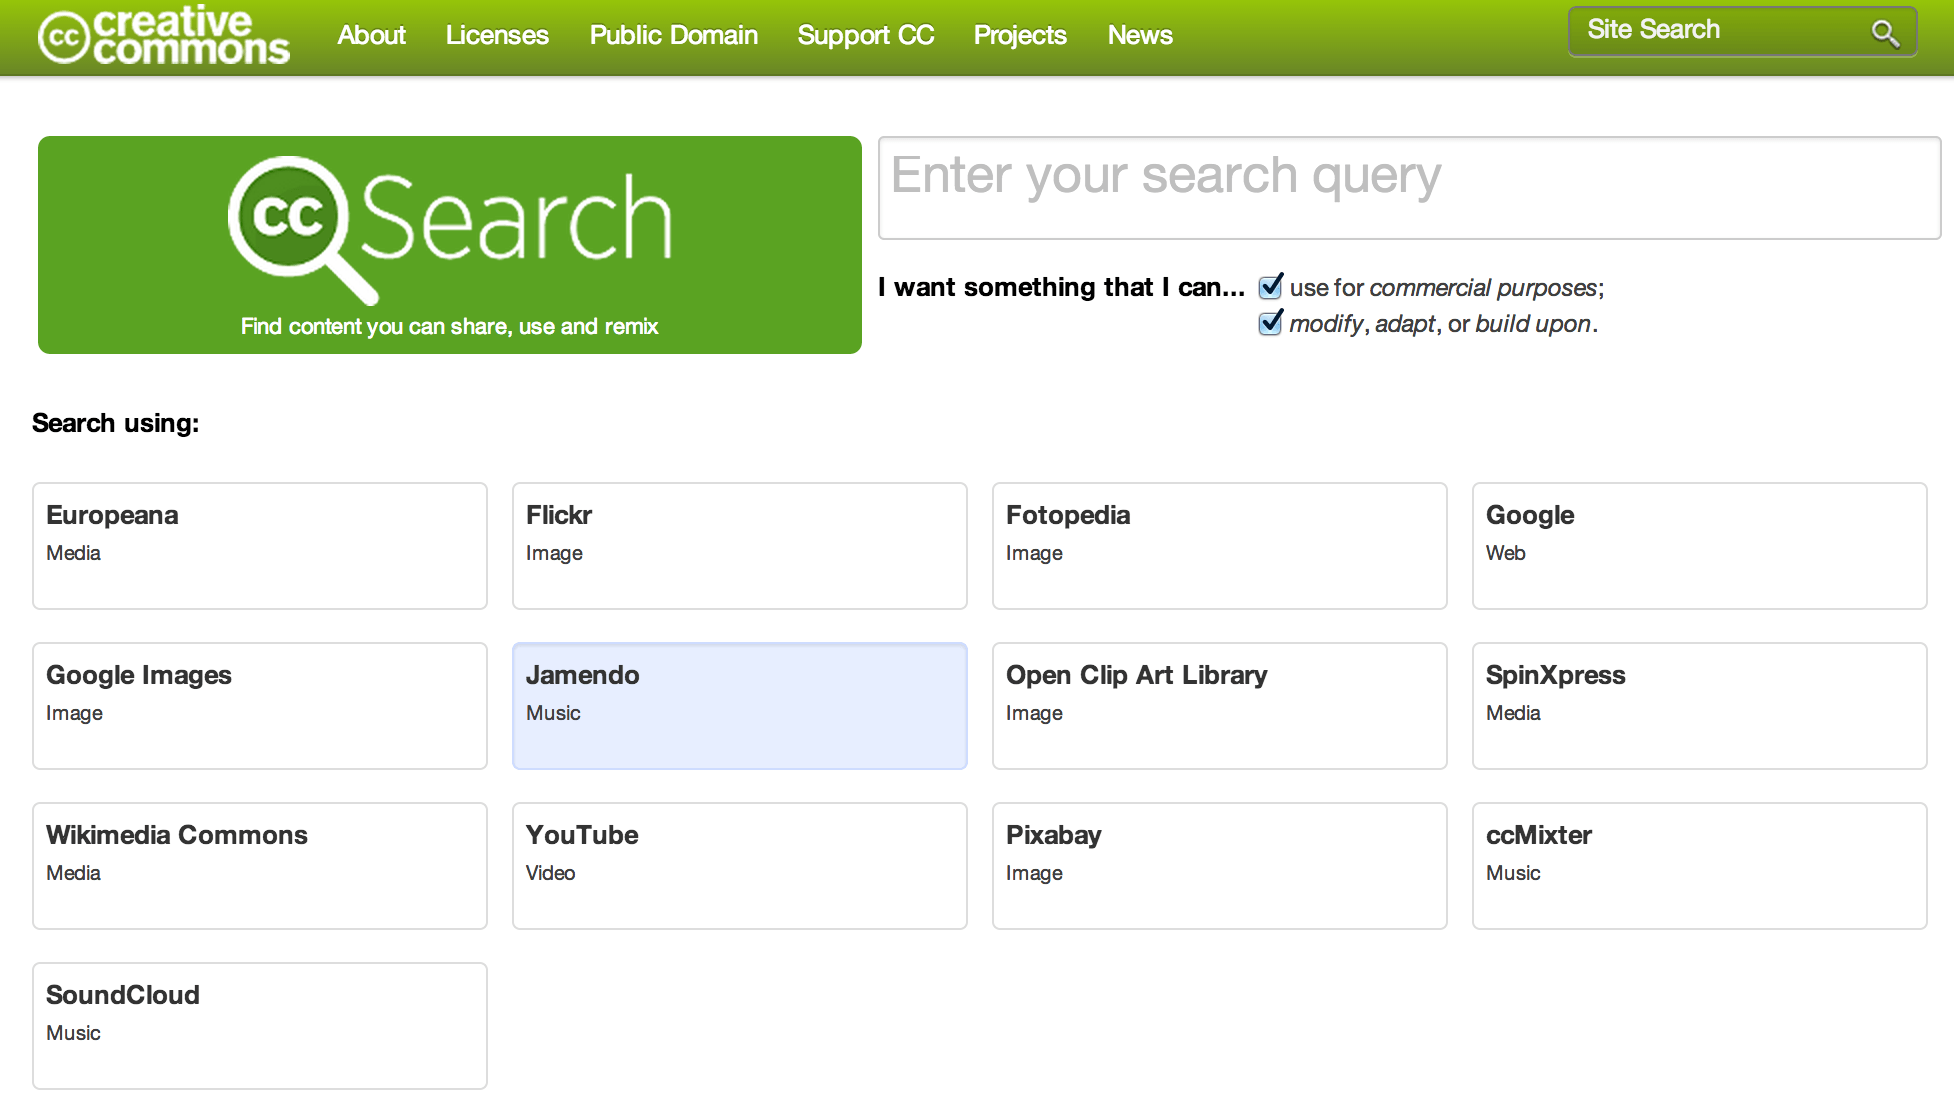Open the Licenses menu
The image size is (1954, 1106).
(497, 35)
